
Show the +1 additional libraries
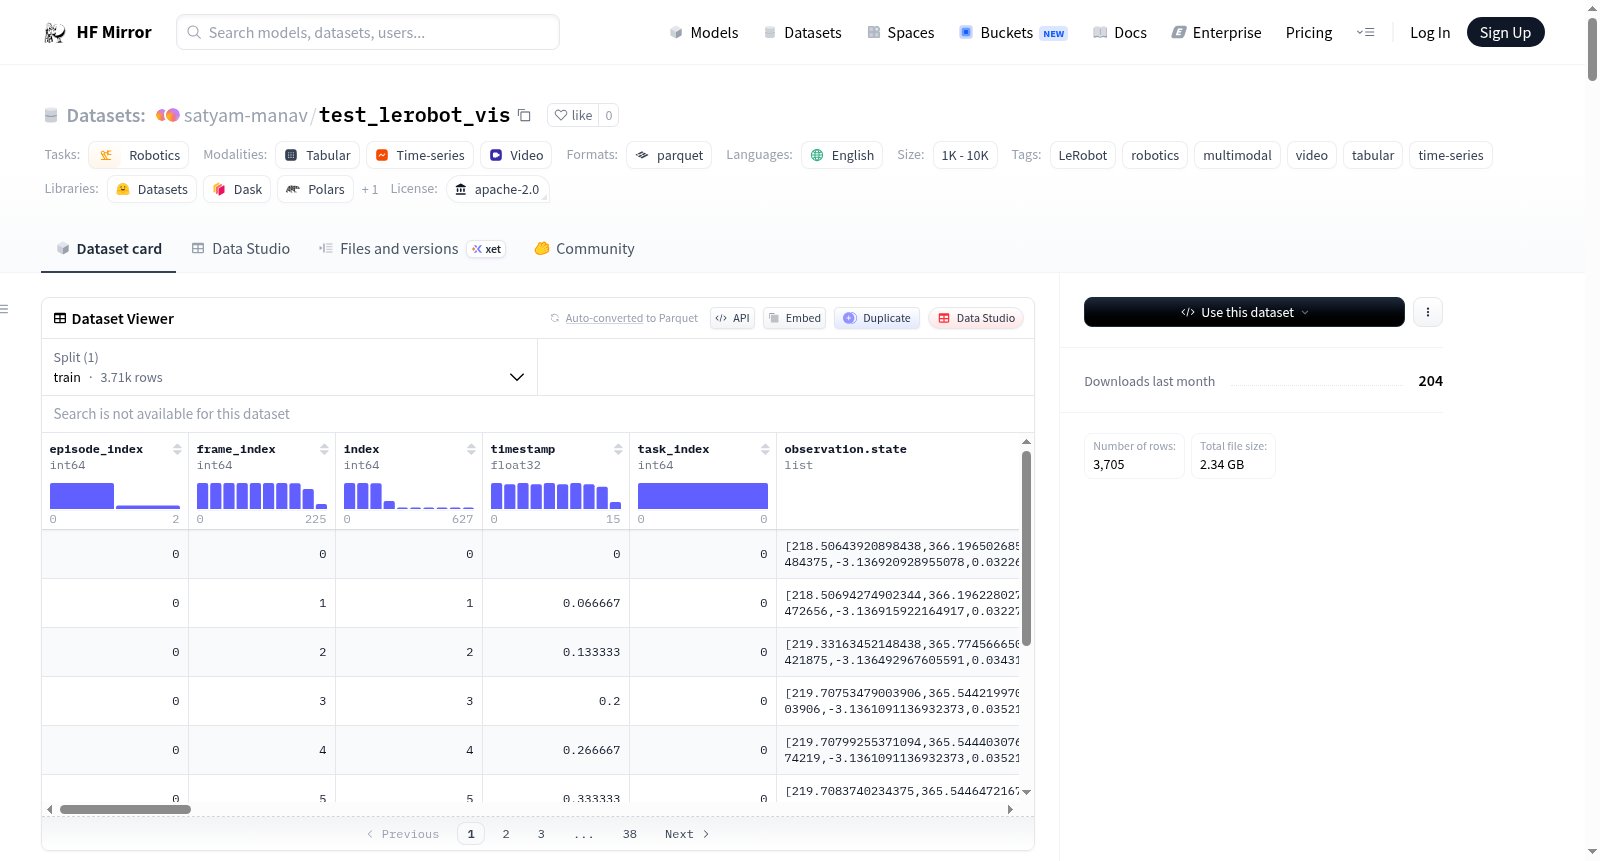[370, 189]
